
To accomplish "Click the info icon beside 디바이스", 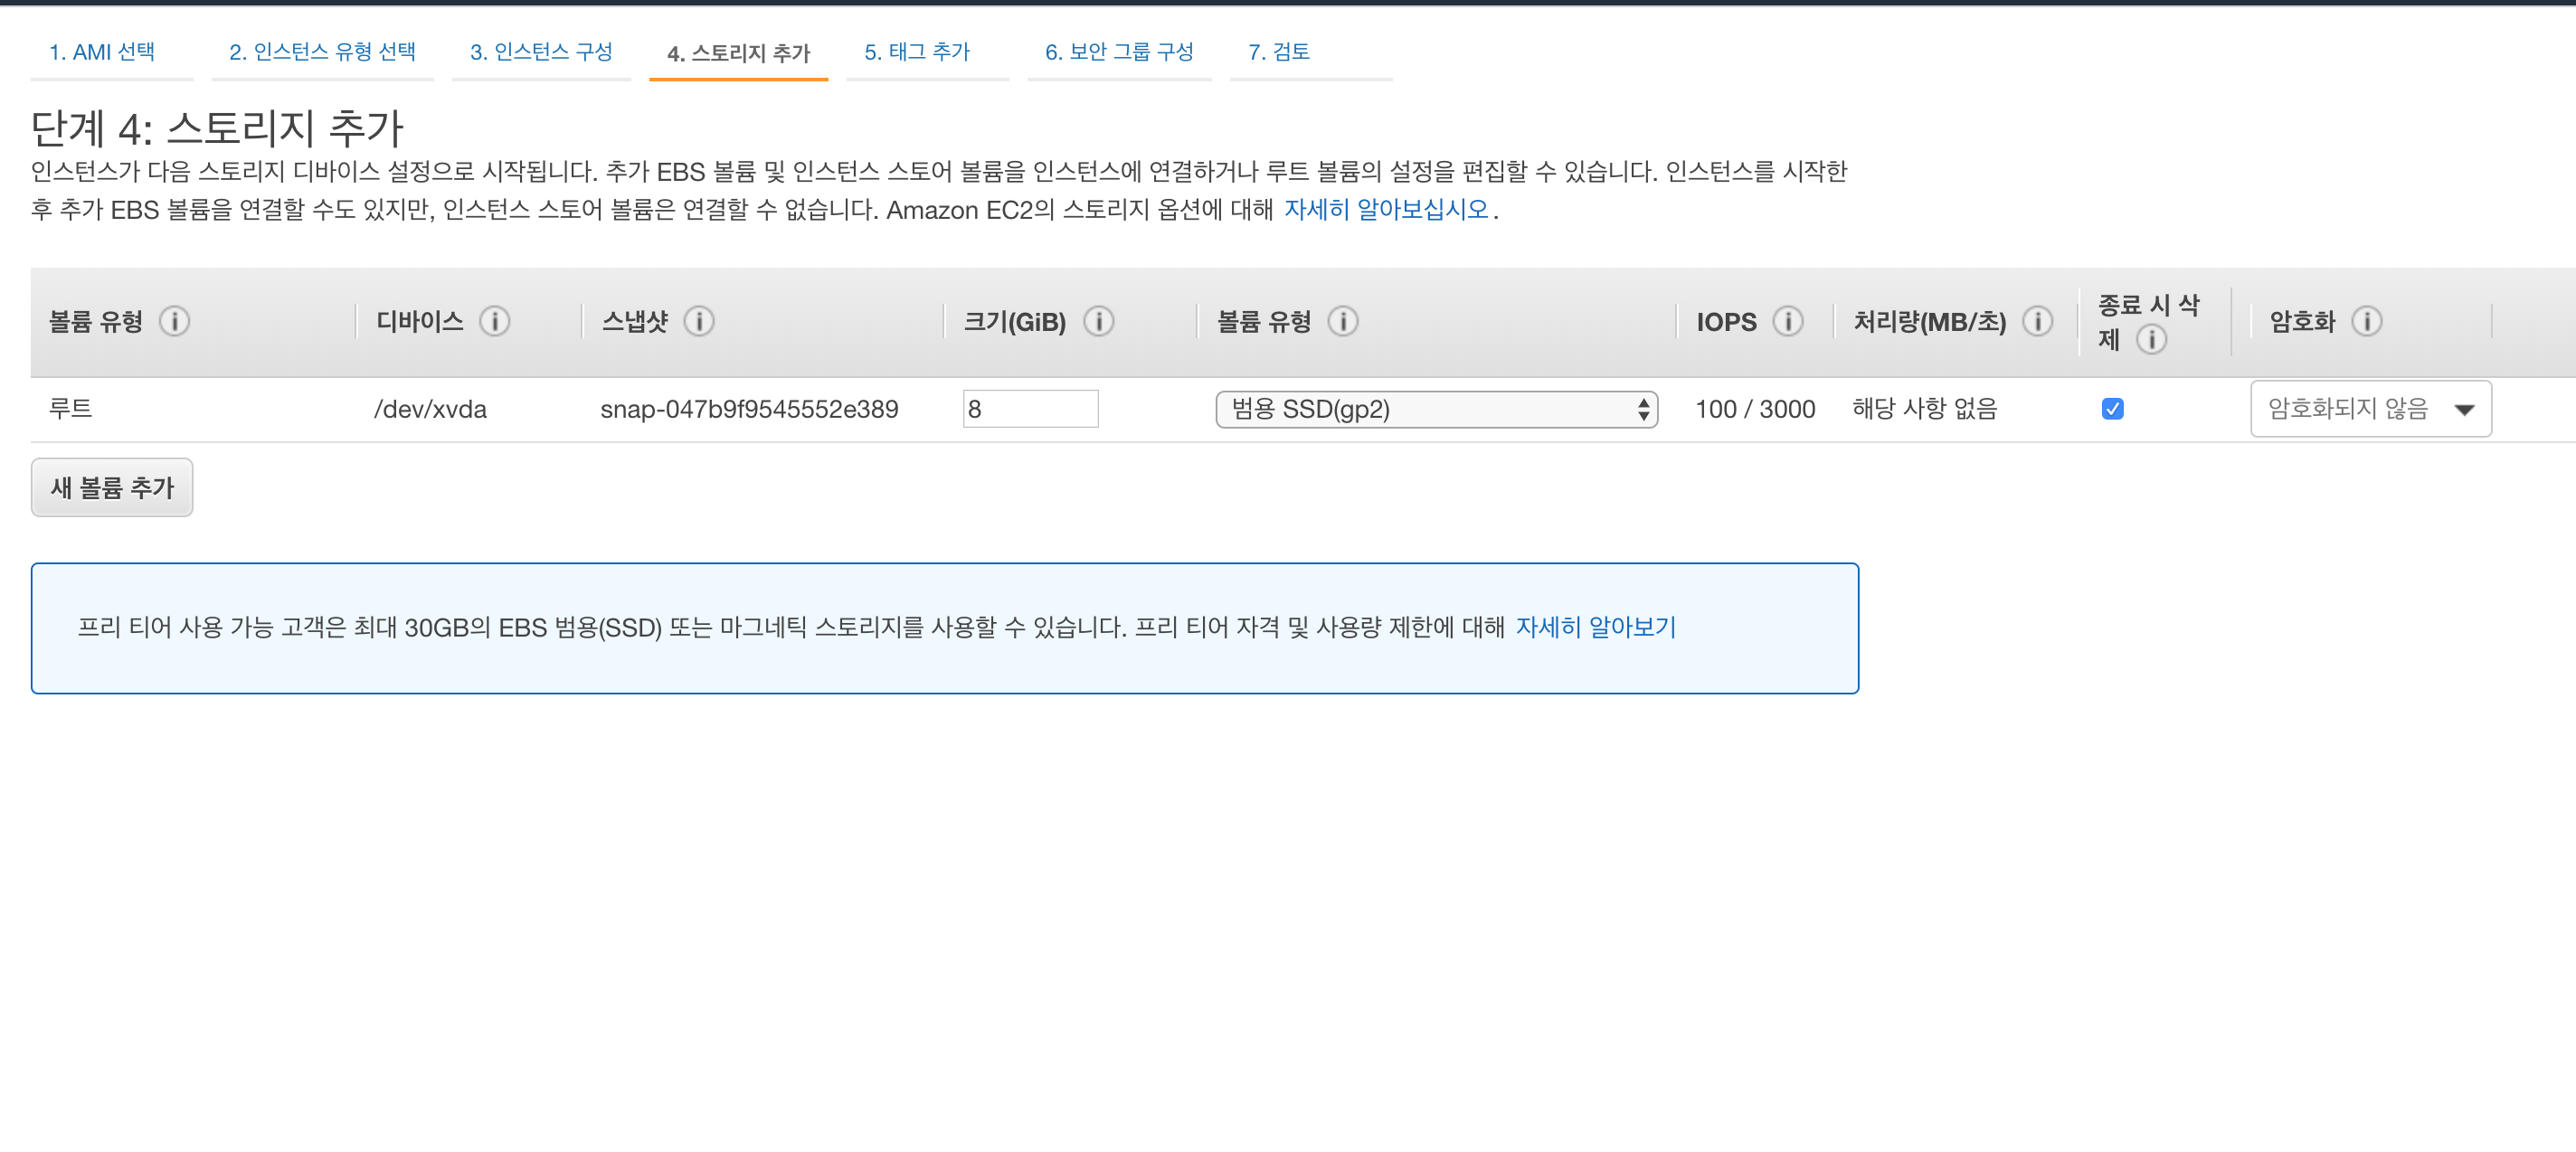I will pyautogui.click(x=494, y=321).
